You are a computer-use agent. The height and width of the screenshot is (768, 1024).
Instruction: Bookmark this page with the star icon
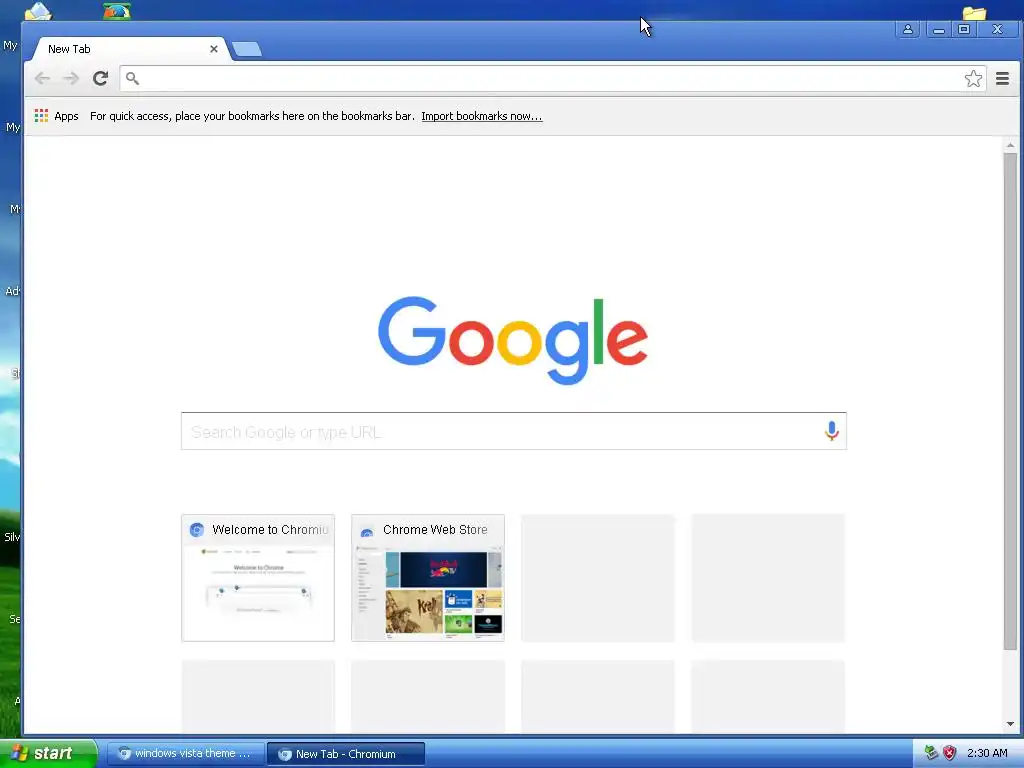[973, 78]
